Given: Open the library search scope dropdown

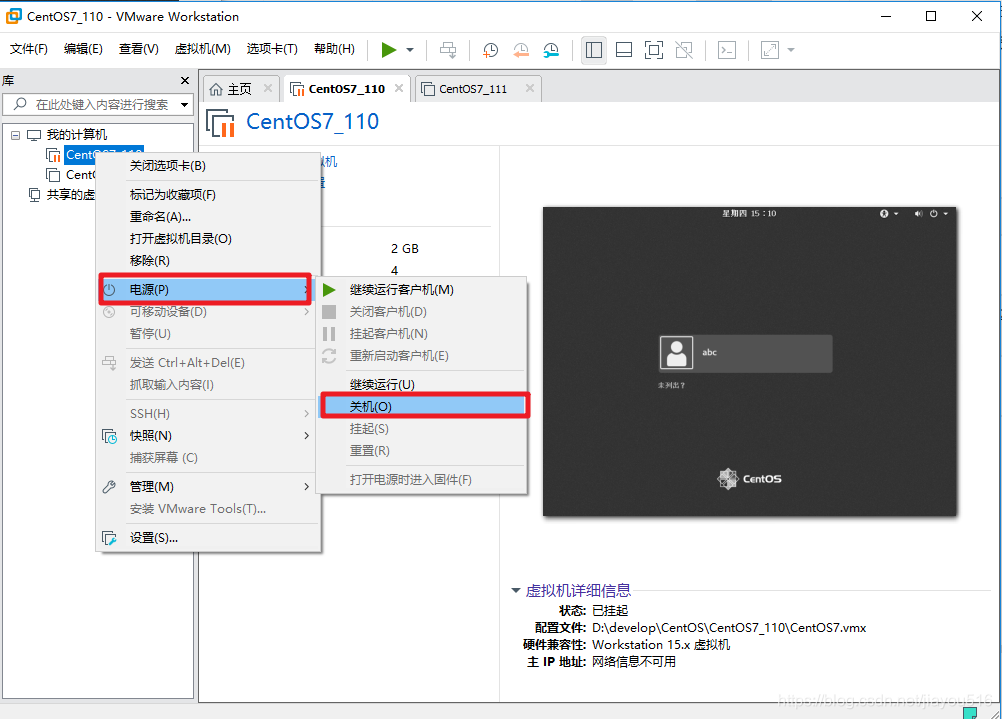Looking at the screenshot, I should tap(185, 103).
